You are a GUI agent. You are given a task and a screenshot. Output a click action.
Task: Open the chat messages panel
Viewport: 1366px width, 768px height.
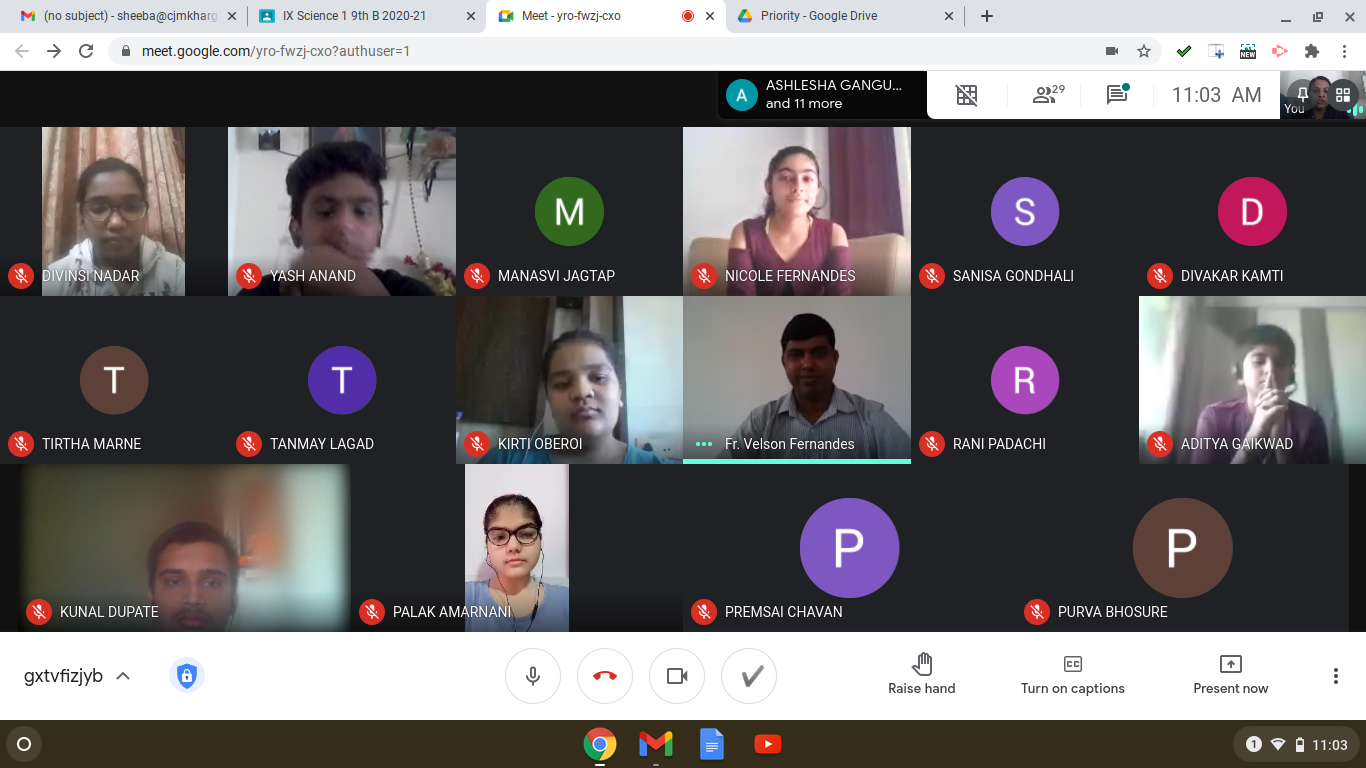pos(1118,95)
